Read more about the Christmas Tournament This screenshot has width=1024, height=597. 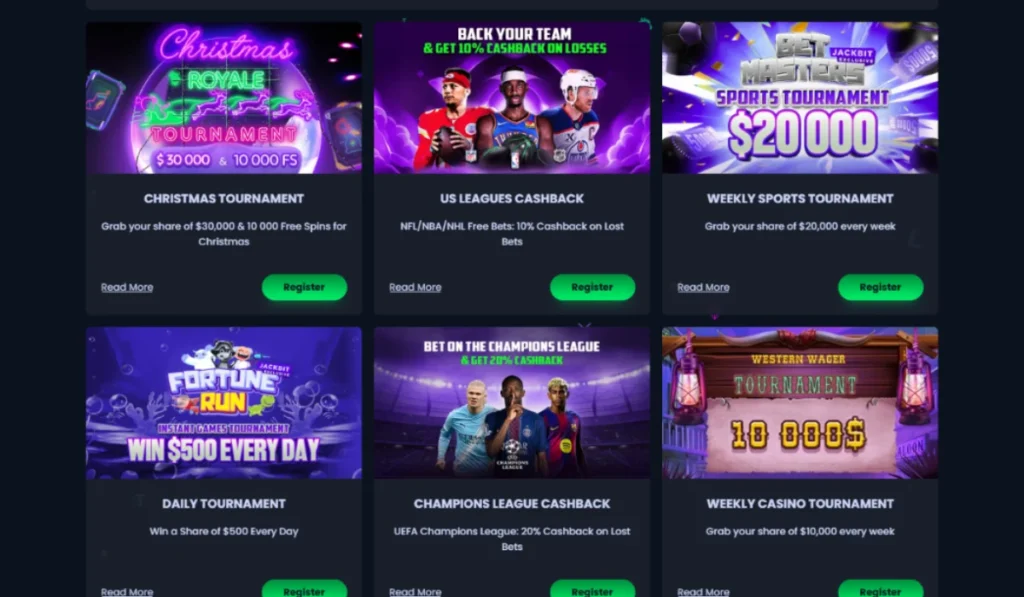click(127, 287)
